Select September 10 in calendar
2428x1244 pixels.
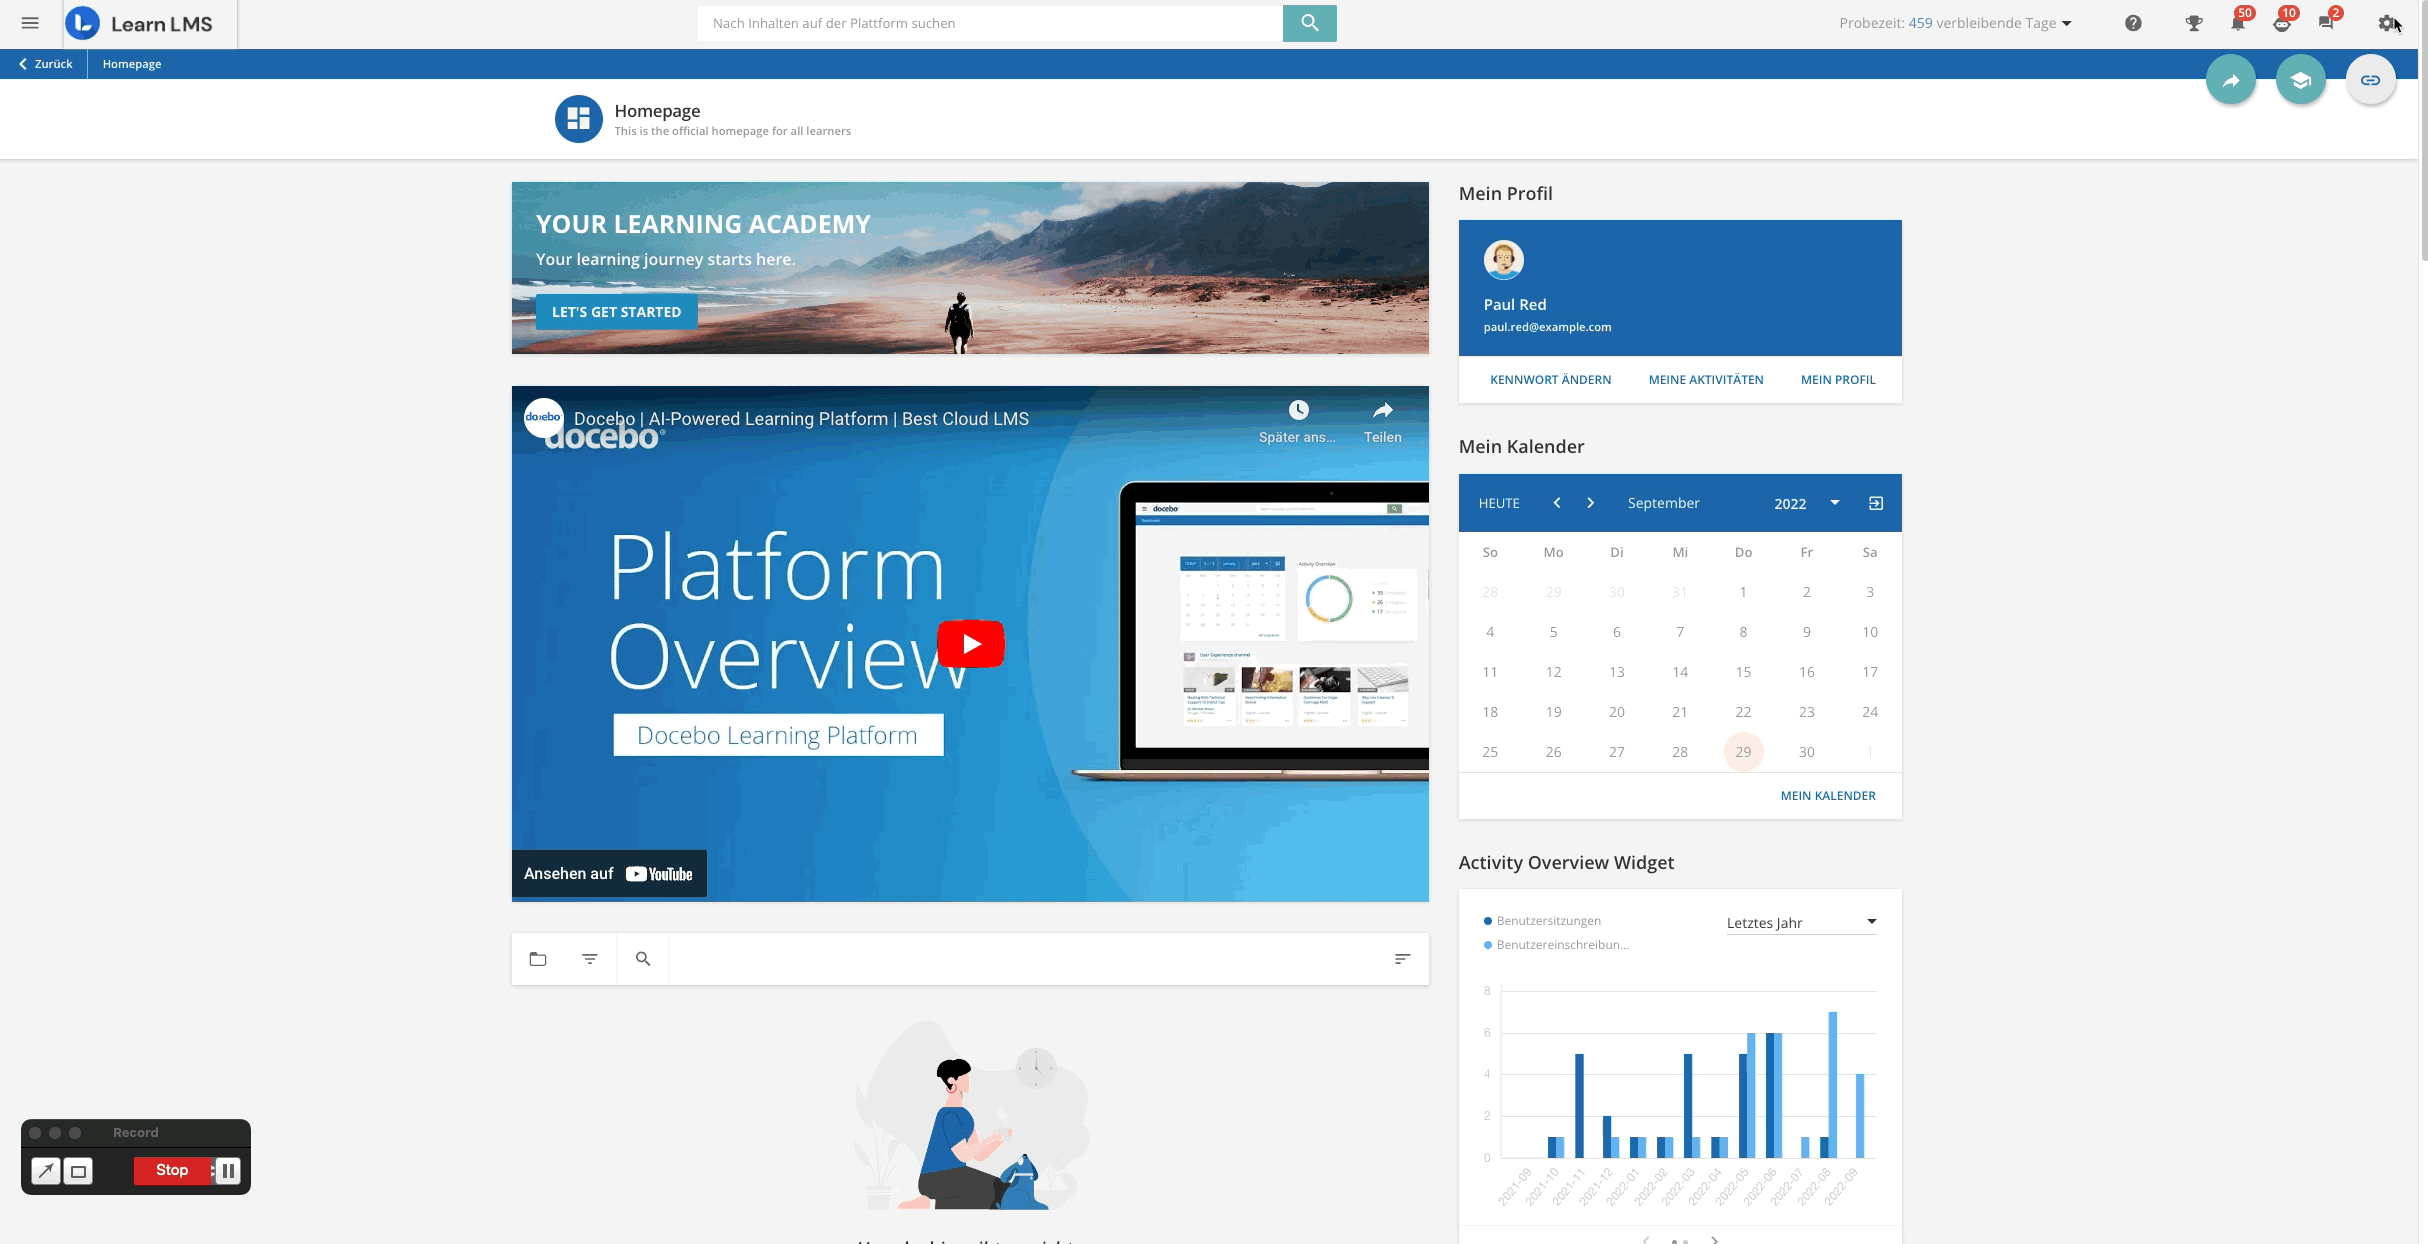click(x=1870, y=632)
